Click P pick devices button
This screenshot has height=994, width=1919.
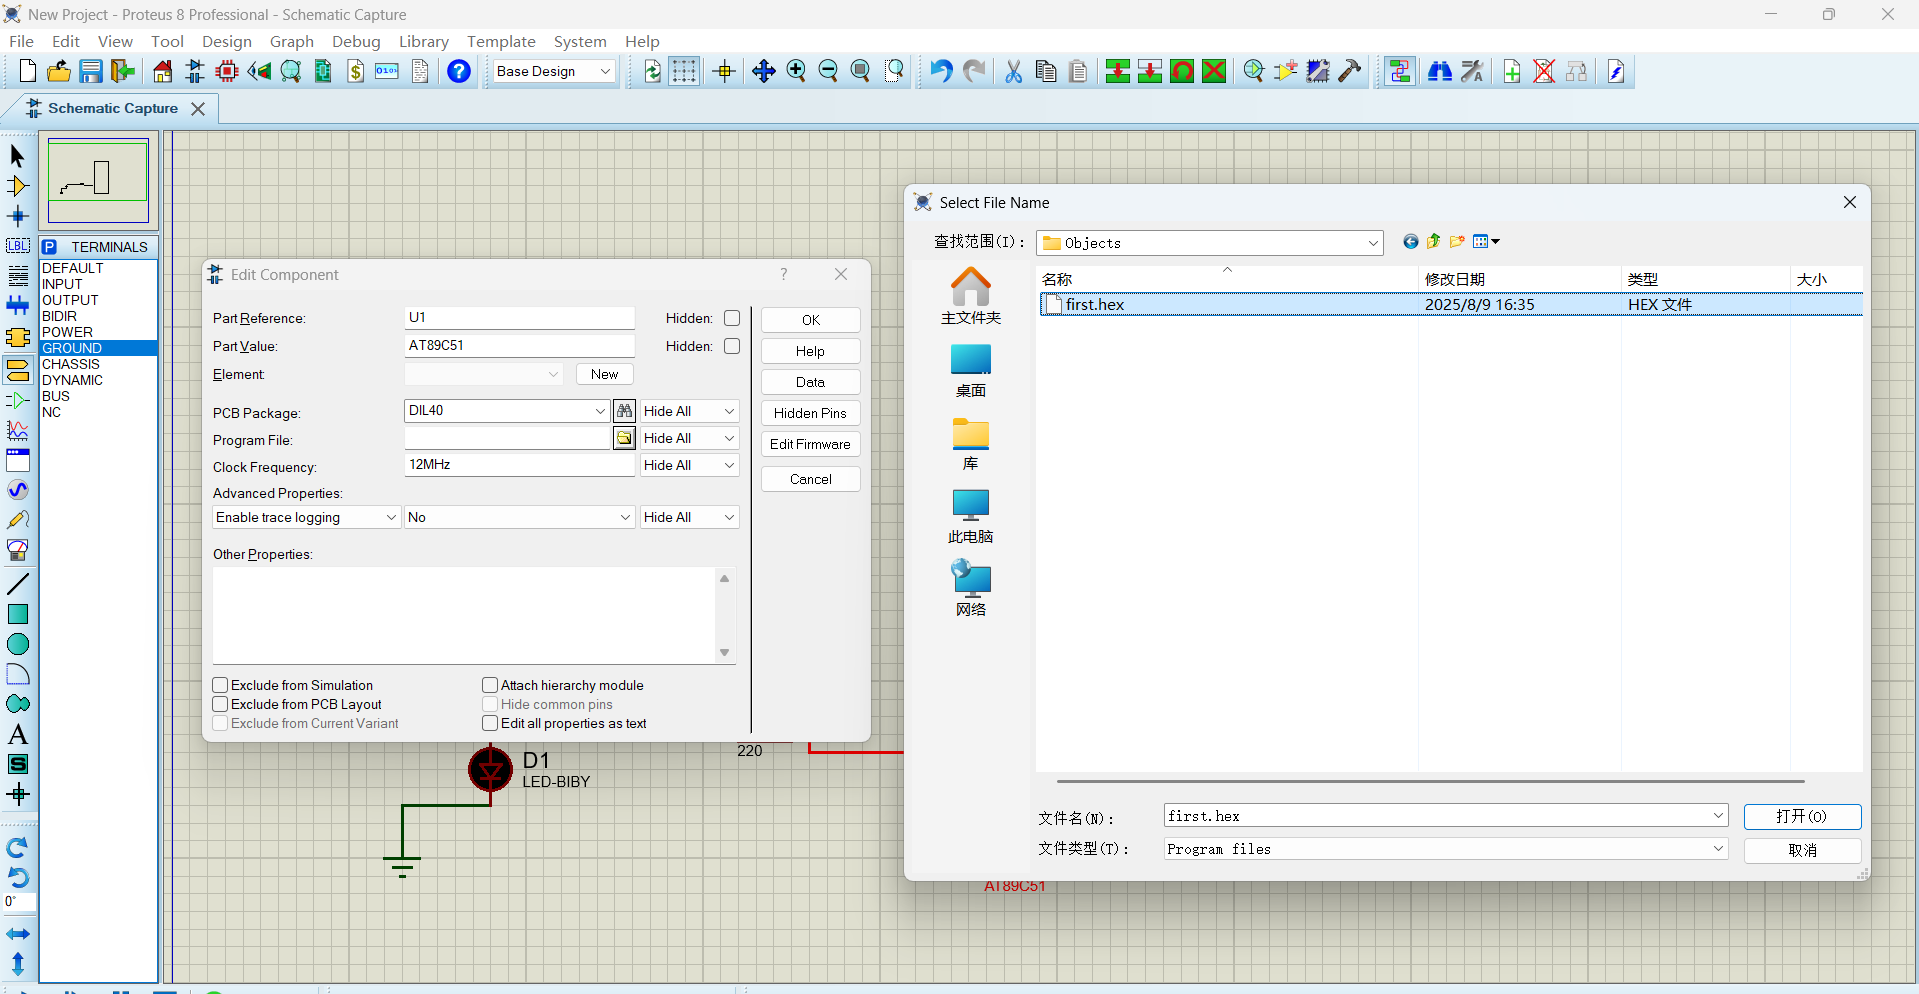tap(49, 247)
